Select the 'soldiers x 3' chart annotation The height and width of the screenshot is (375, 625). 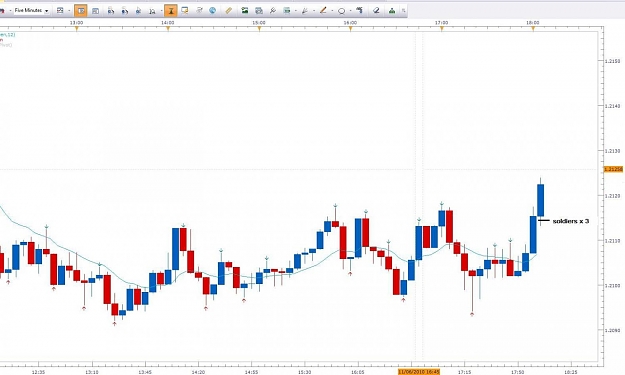coord(570,221)
